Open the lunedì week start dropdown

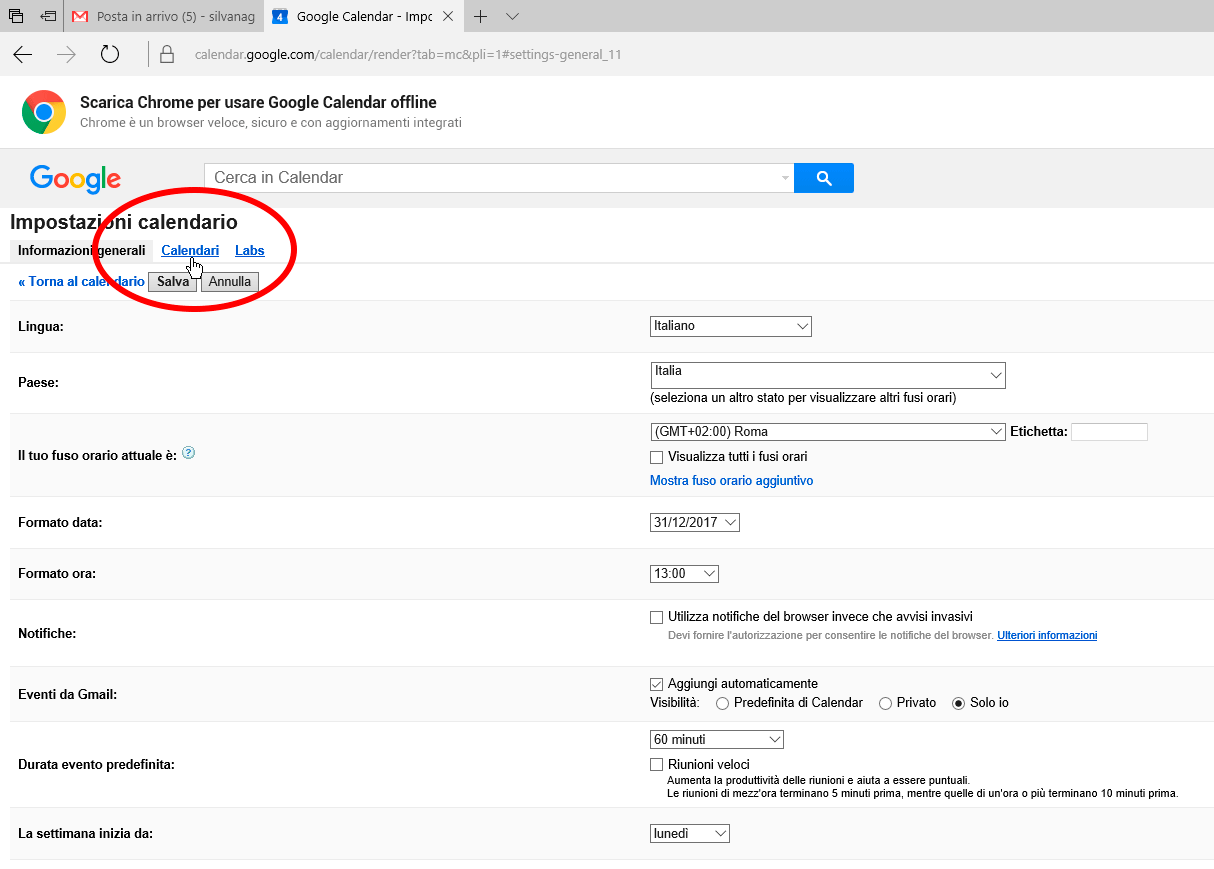[690, 834]
